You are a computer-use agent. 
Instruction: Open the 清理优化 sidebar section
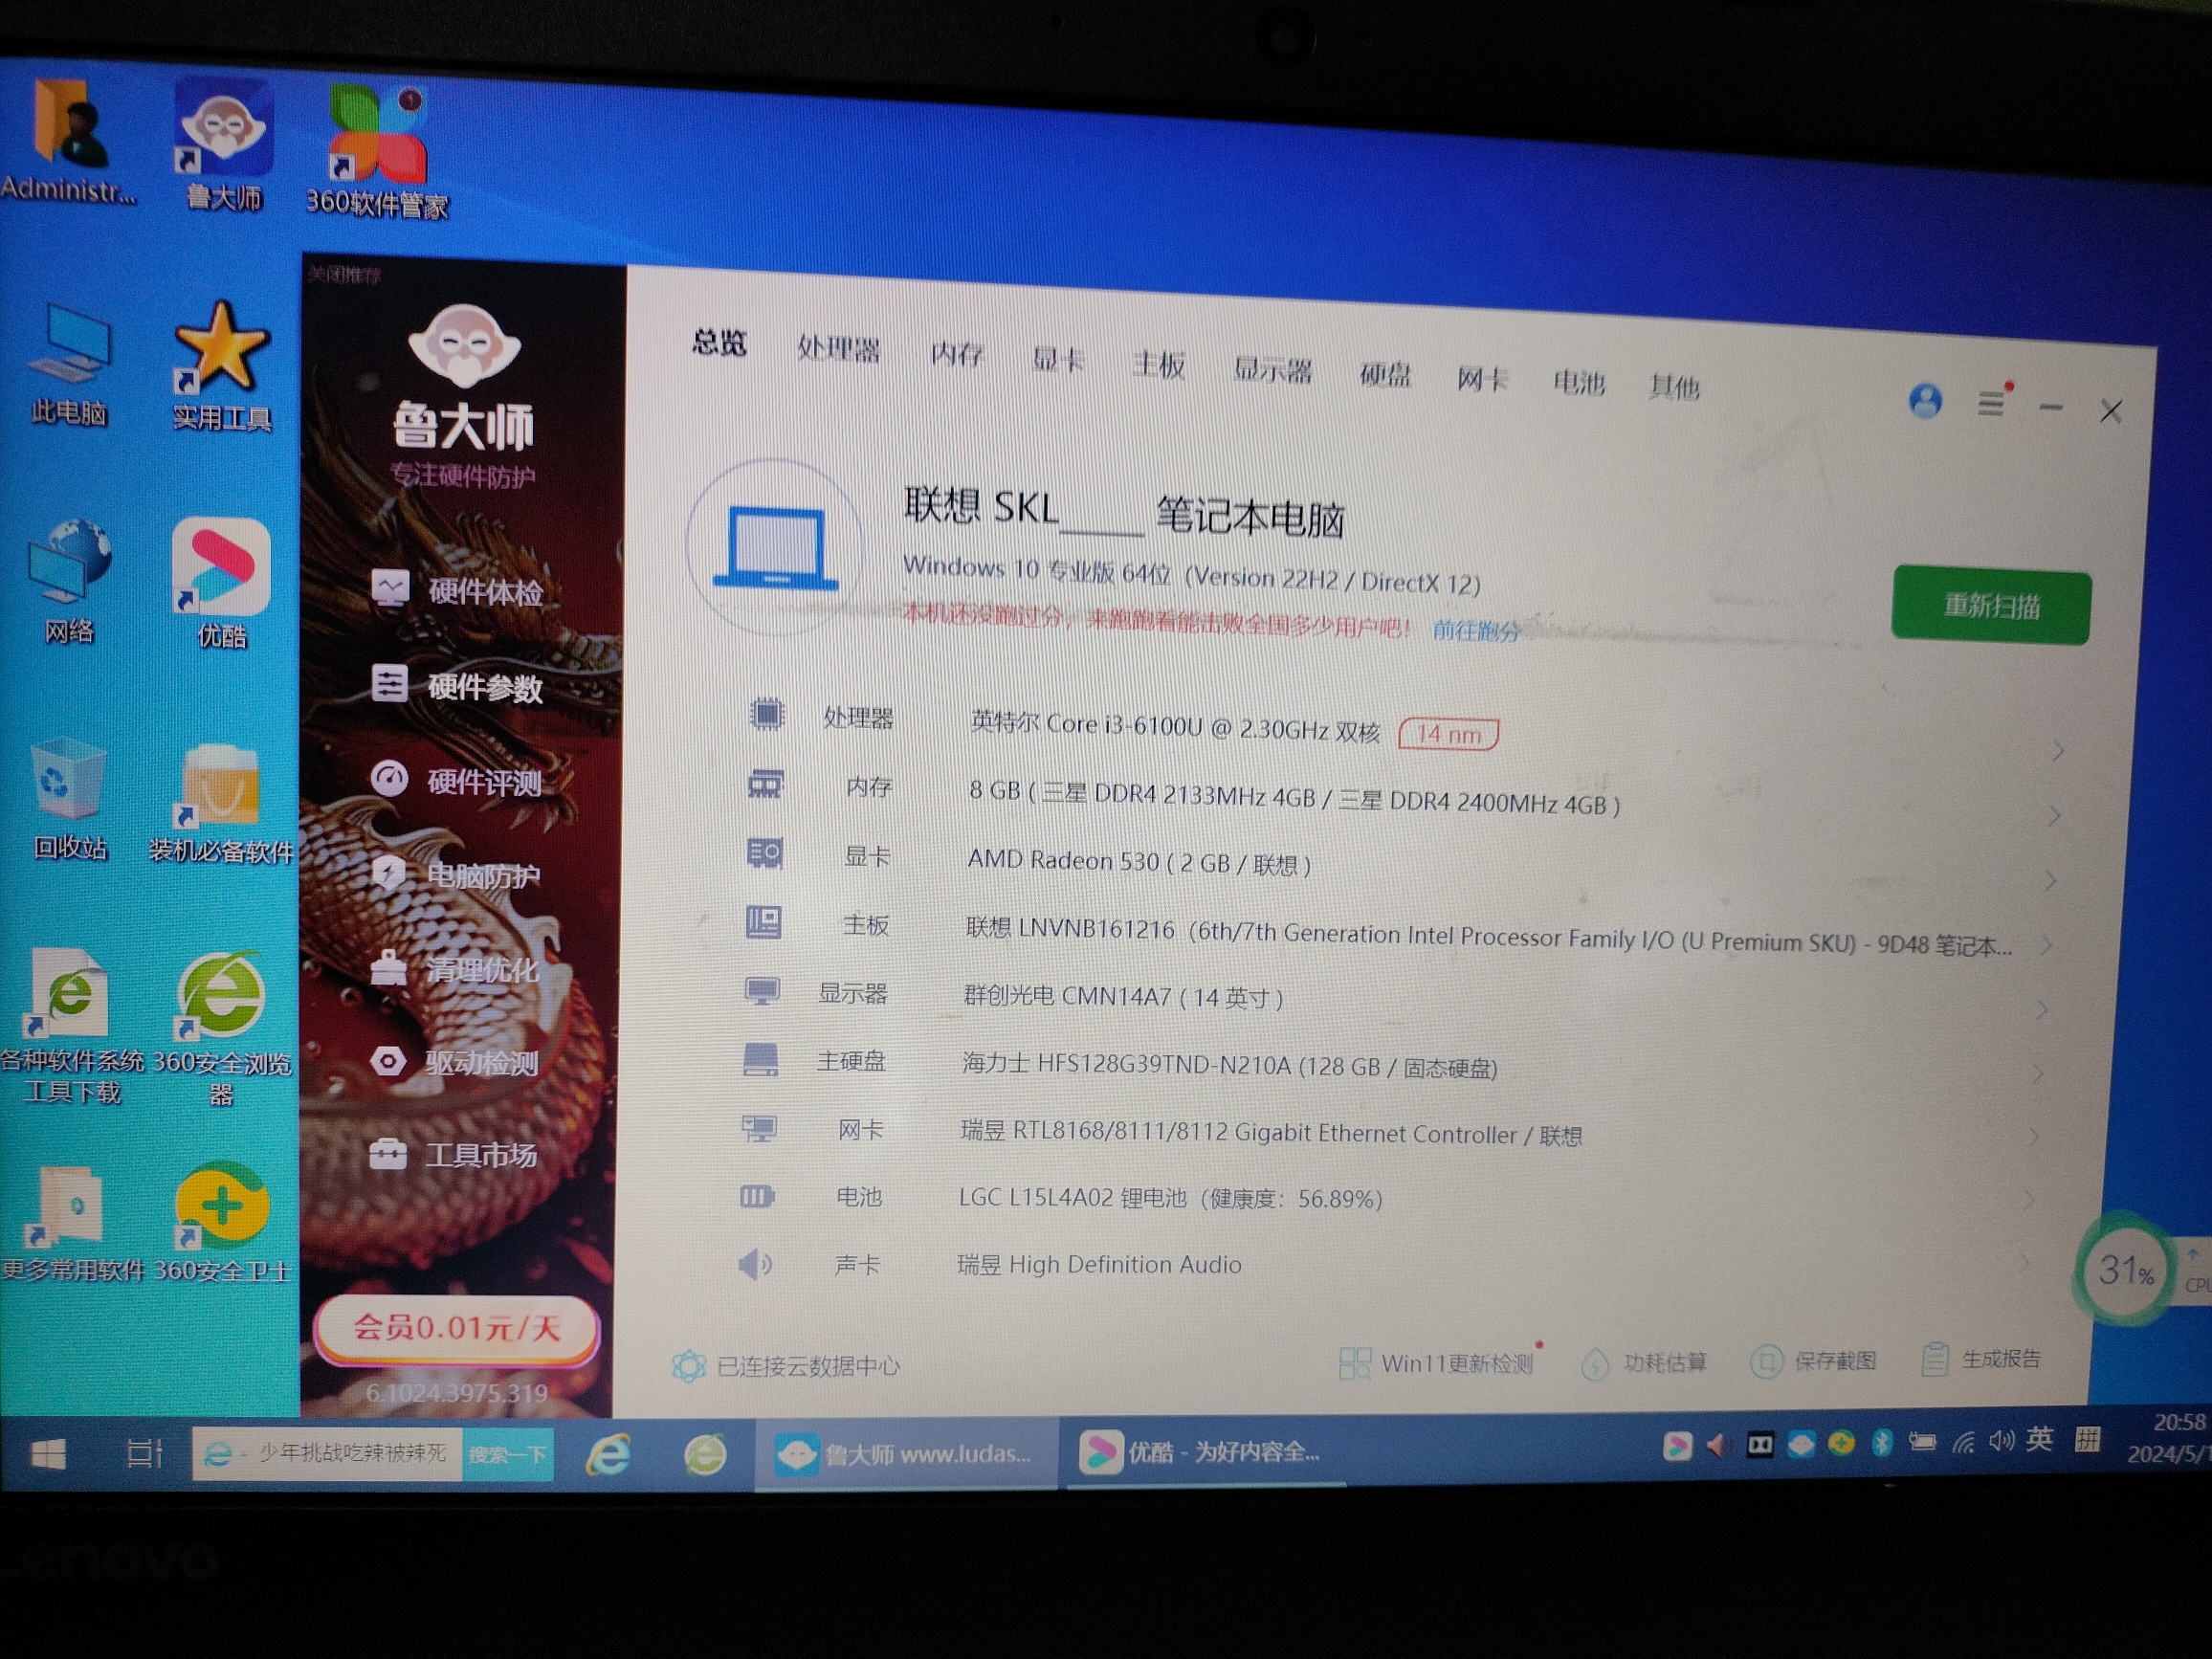[x=455, y=968]
